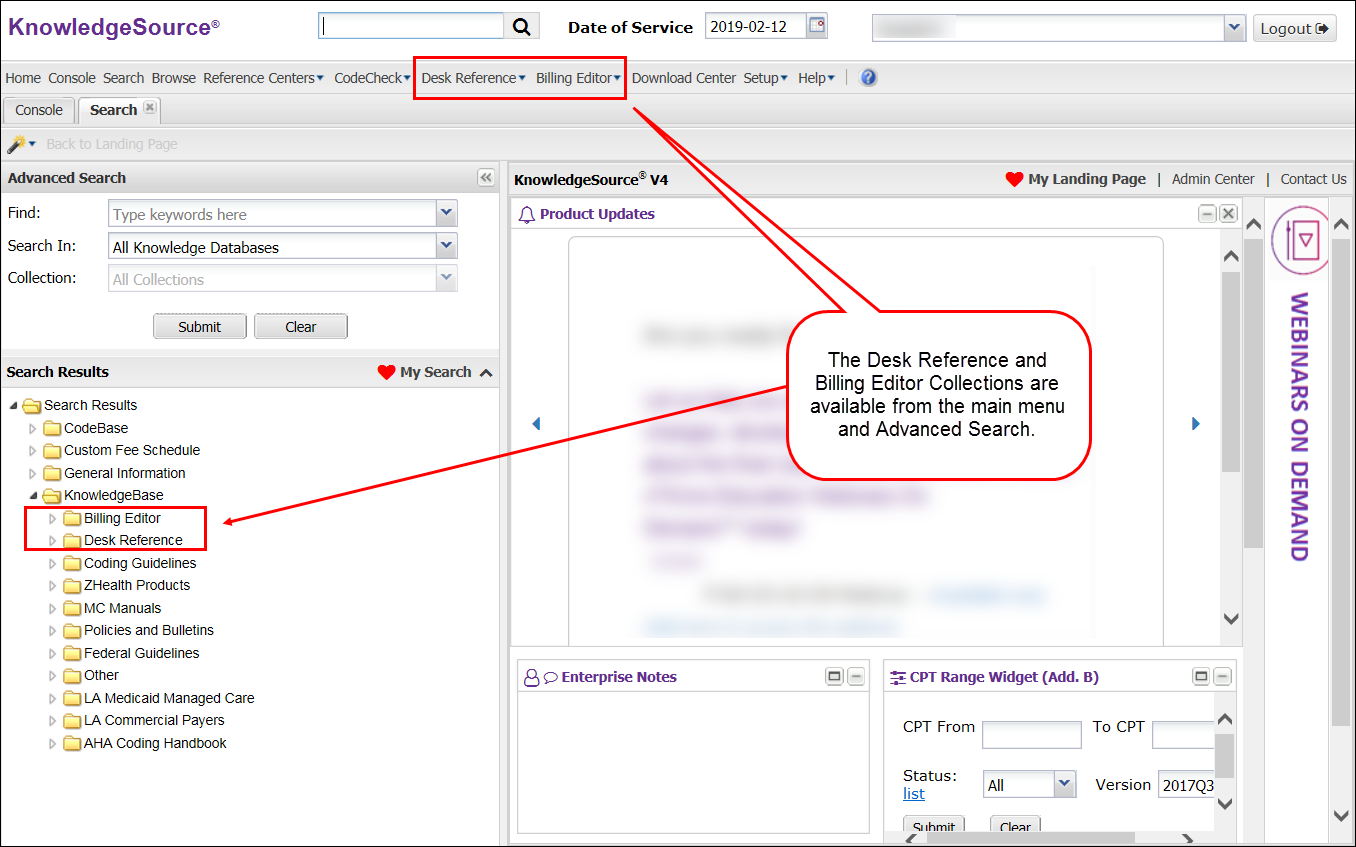Click the previous slide arrow in Product Updates
1356x847 pixels.
pos(536,424)
